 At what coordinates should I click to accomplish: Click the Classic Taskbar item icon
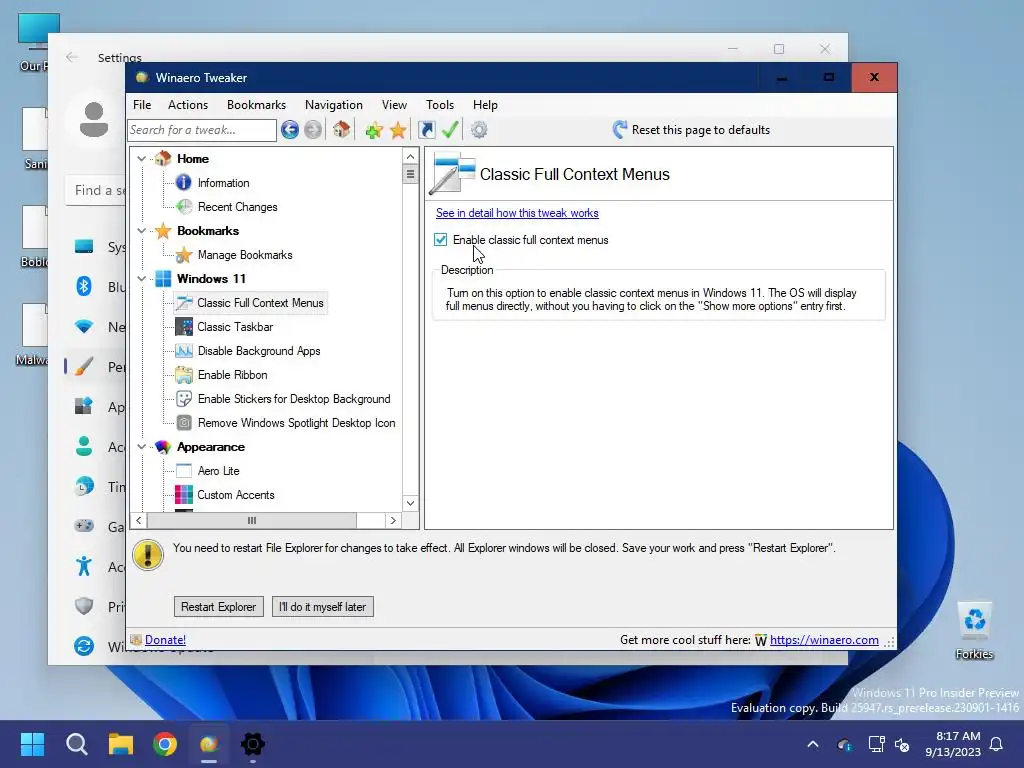tap(184, 327)
